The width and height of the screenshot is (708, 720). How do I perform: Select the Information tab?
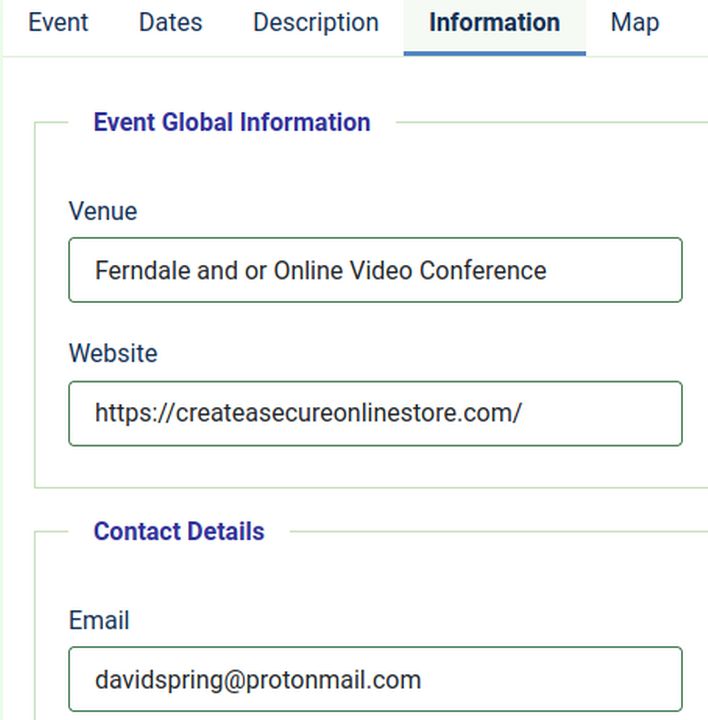(x=494, y=23)
